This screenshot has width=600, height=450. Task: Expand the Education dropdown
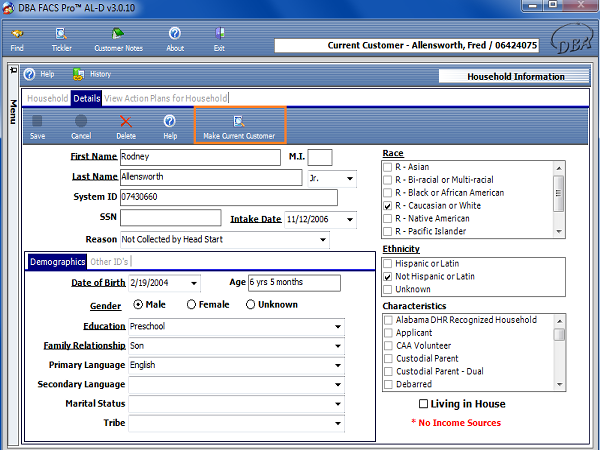pyautogui.click(x=336, y=326)
